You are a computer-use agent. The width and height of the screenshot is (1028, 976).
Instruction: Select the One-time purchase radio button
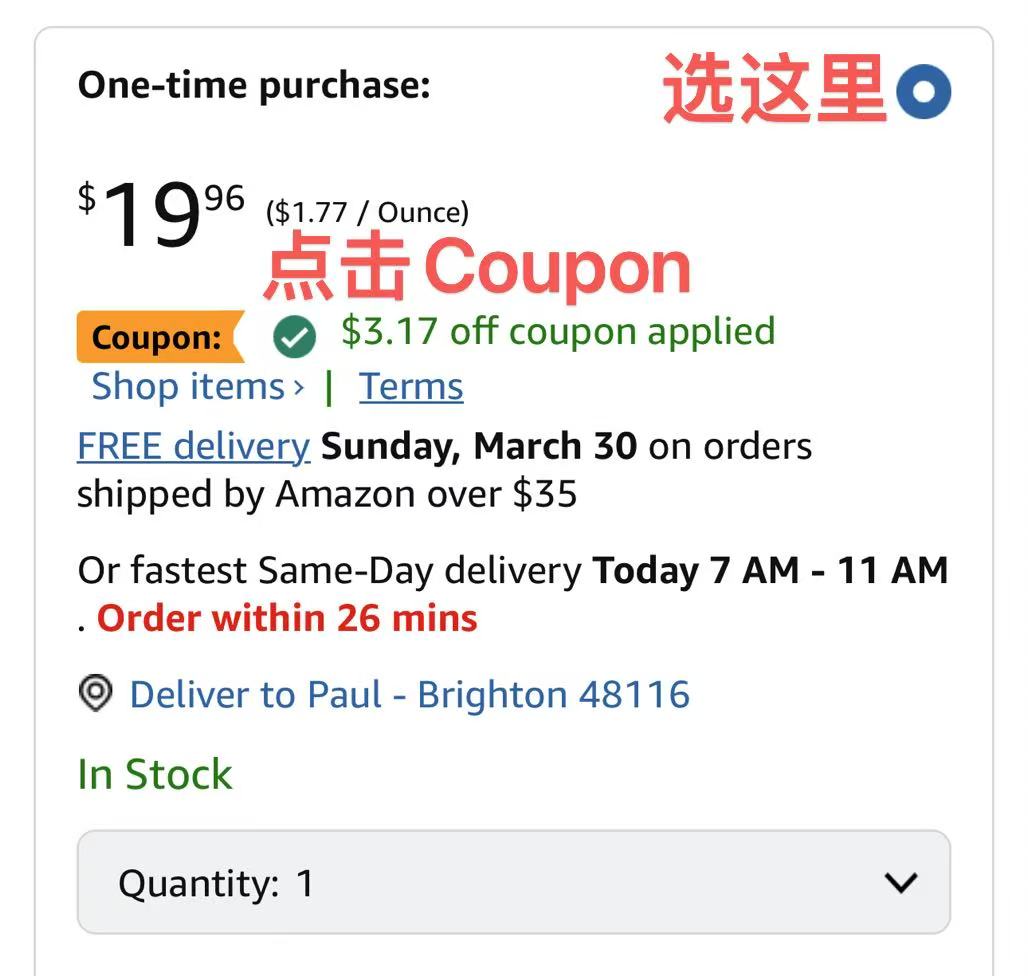click(923, 92)
